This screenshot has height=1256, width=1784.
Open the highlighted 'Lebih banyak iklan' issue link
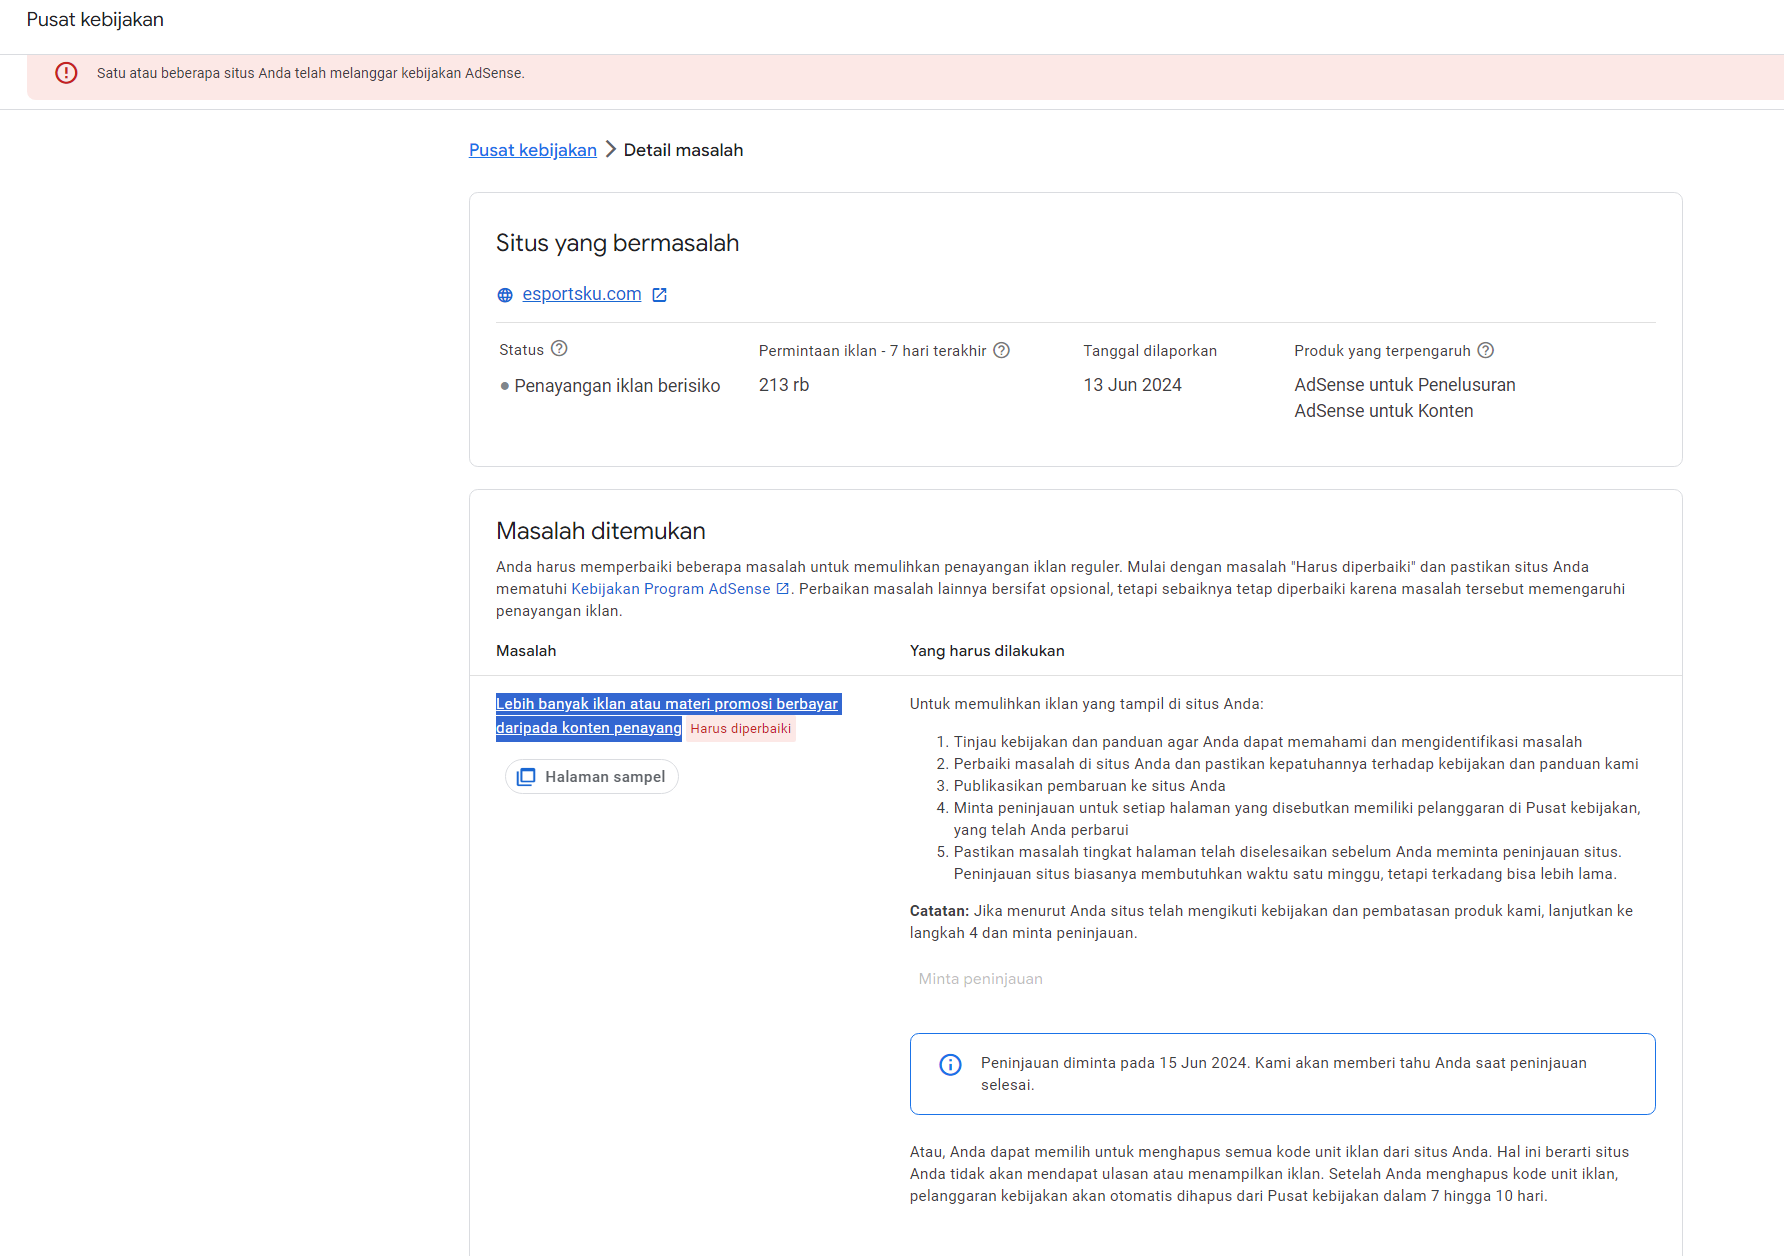pyautogui.click(x=668, y=716)
